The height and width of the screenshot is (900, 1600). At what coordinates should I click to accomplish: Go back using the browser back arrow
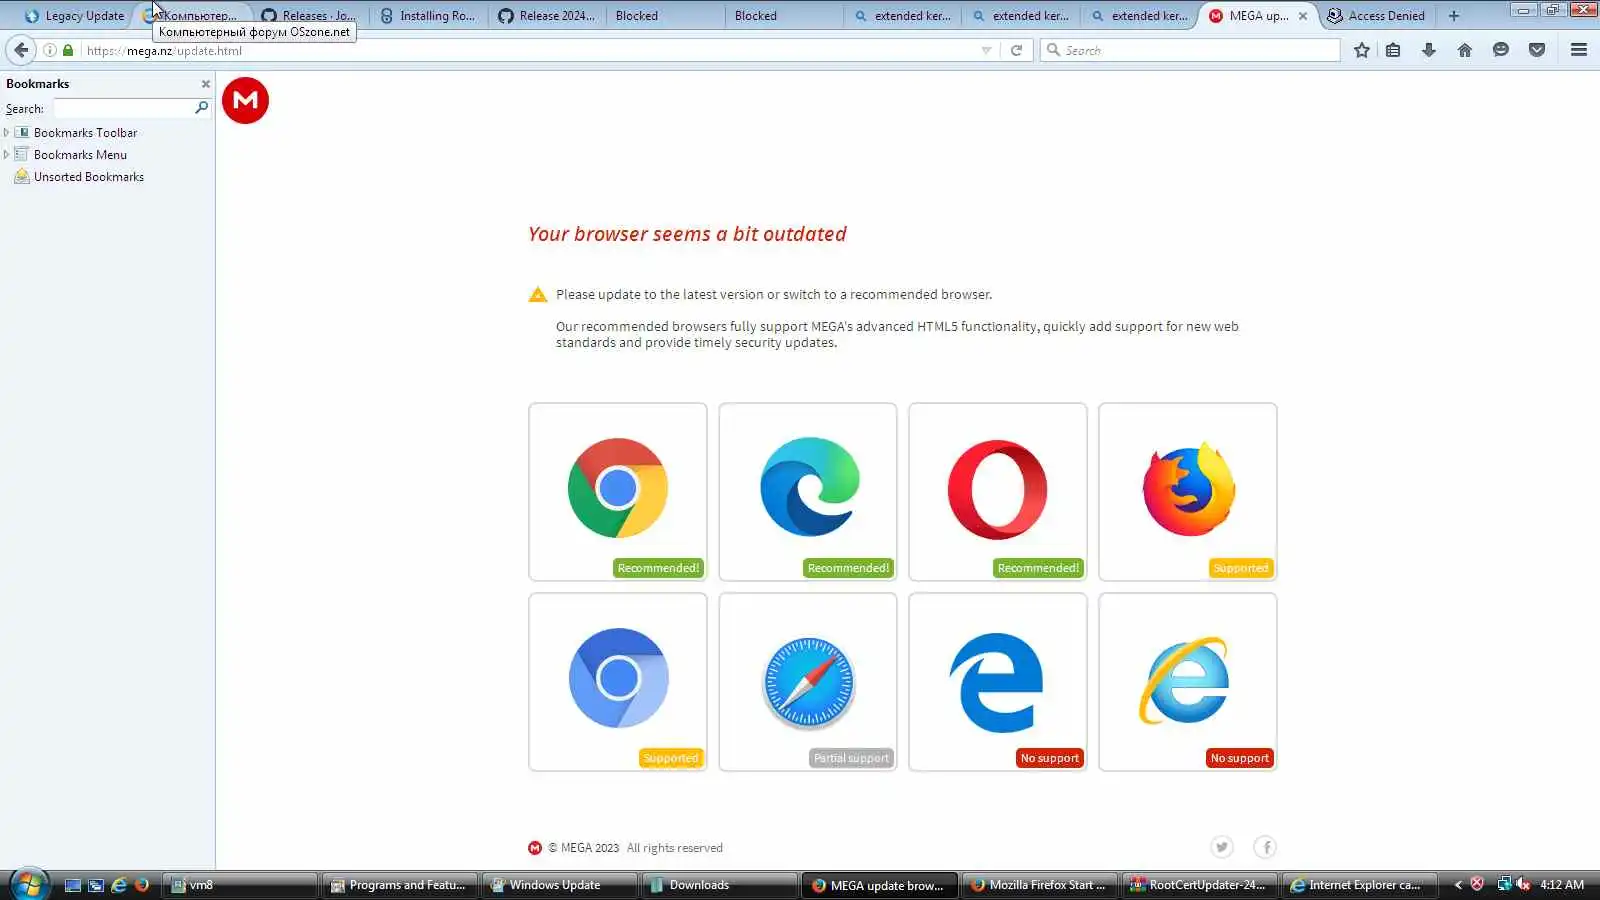pyautogui.click(x=21, y=50)
